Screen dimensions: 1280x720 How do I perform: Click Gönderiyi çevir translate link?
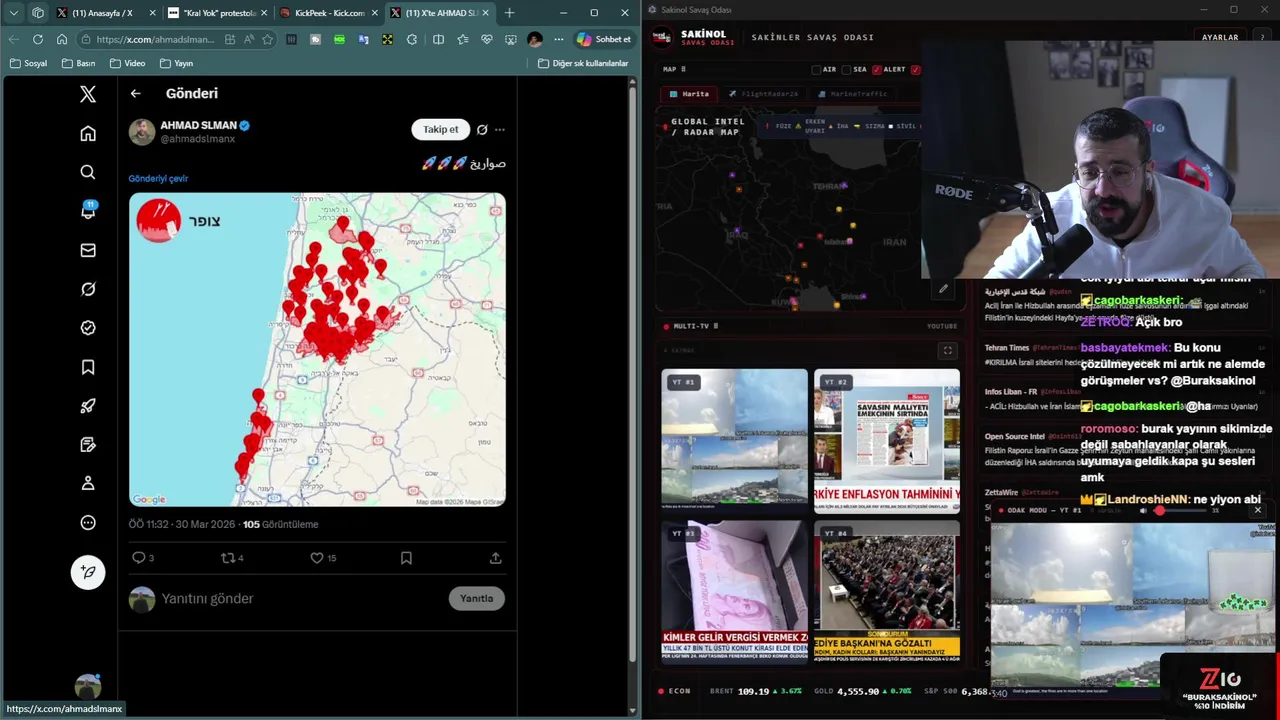point(158,178)
